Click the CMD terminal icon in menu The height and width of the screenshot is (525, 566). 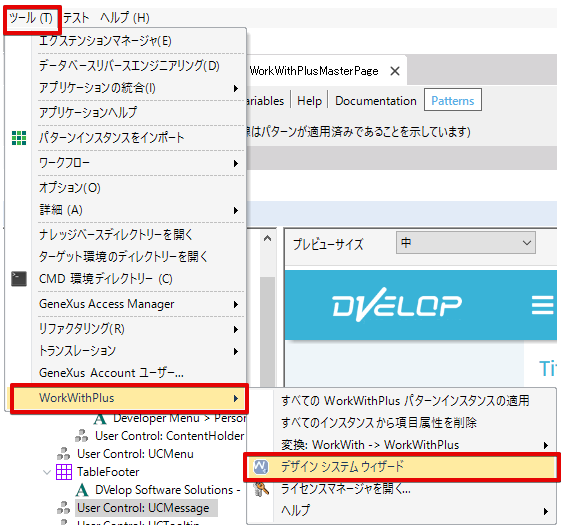[x=19, y=279]
